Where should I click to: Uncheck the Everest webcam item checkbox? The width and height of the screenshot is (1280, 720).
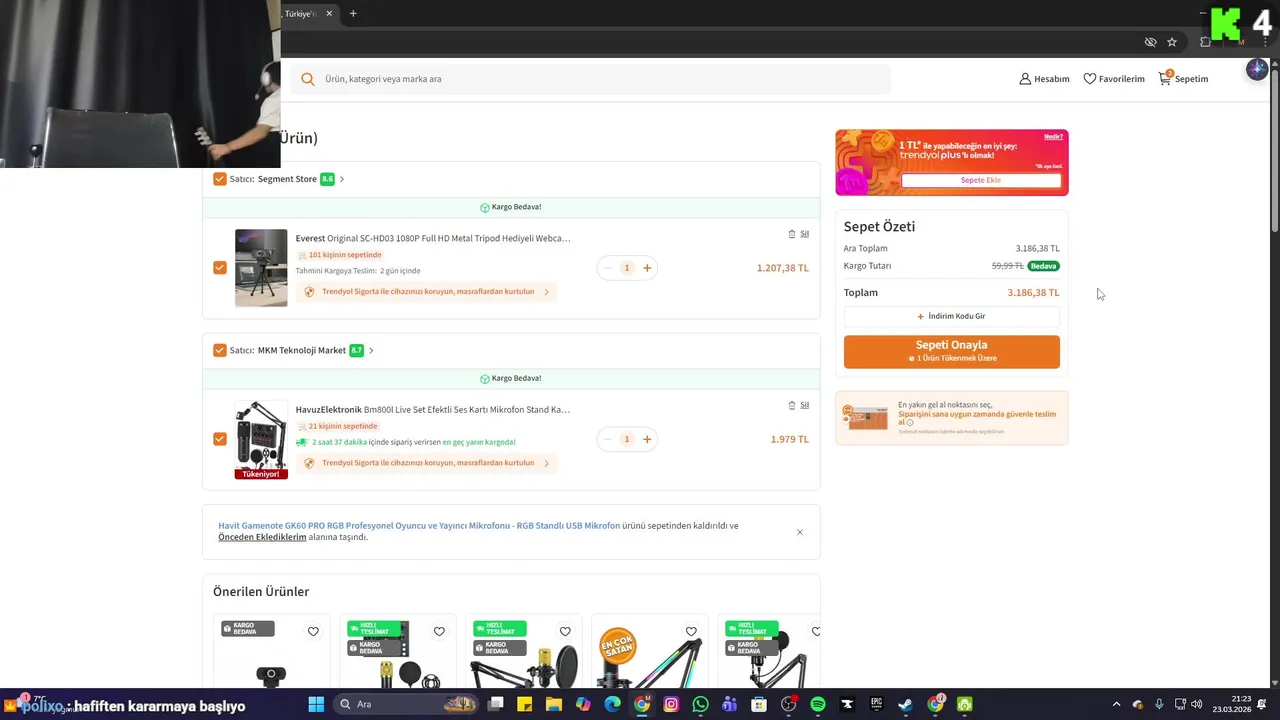coord(220,268)
